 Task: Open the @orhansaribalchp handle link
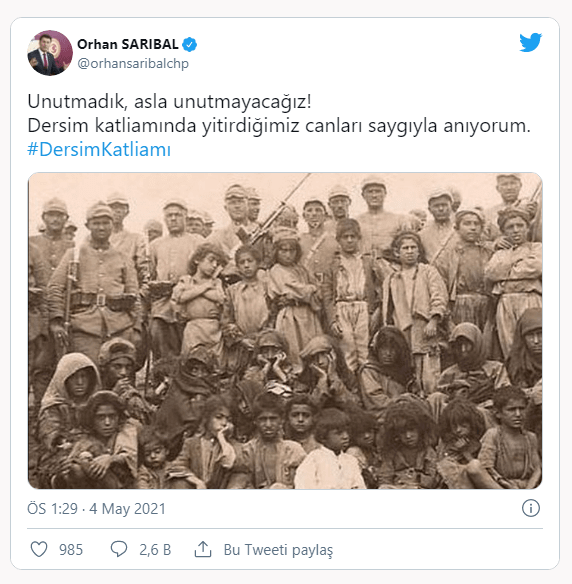(x=133, y=63)
